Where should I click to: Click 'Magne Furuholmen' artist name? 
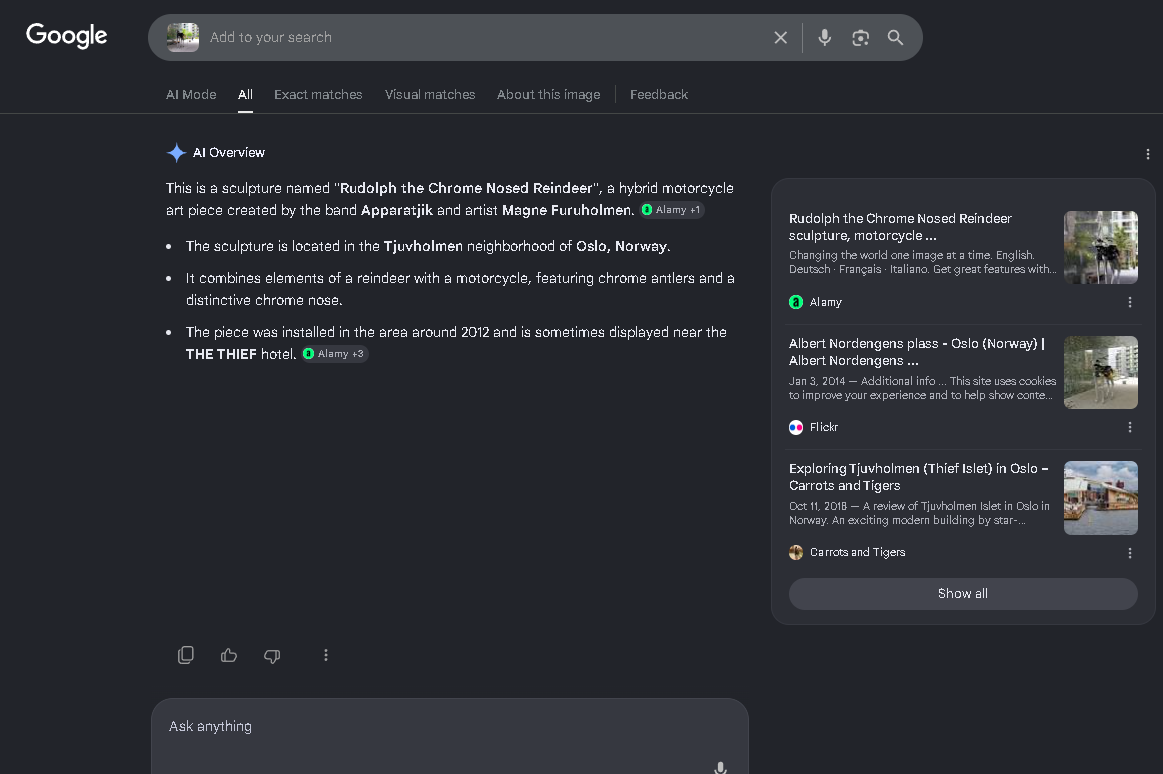[x=567, y=211]
